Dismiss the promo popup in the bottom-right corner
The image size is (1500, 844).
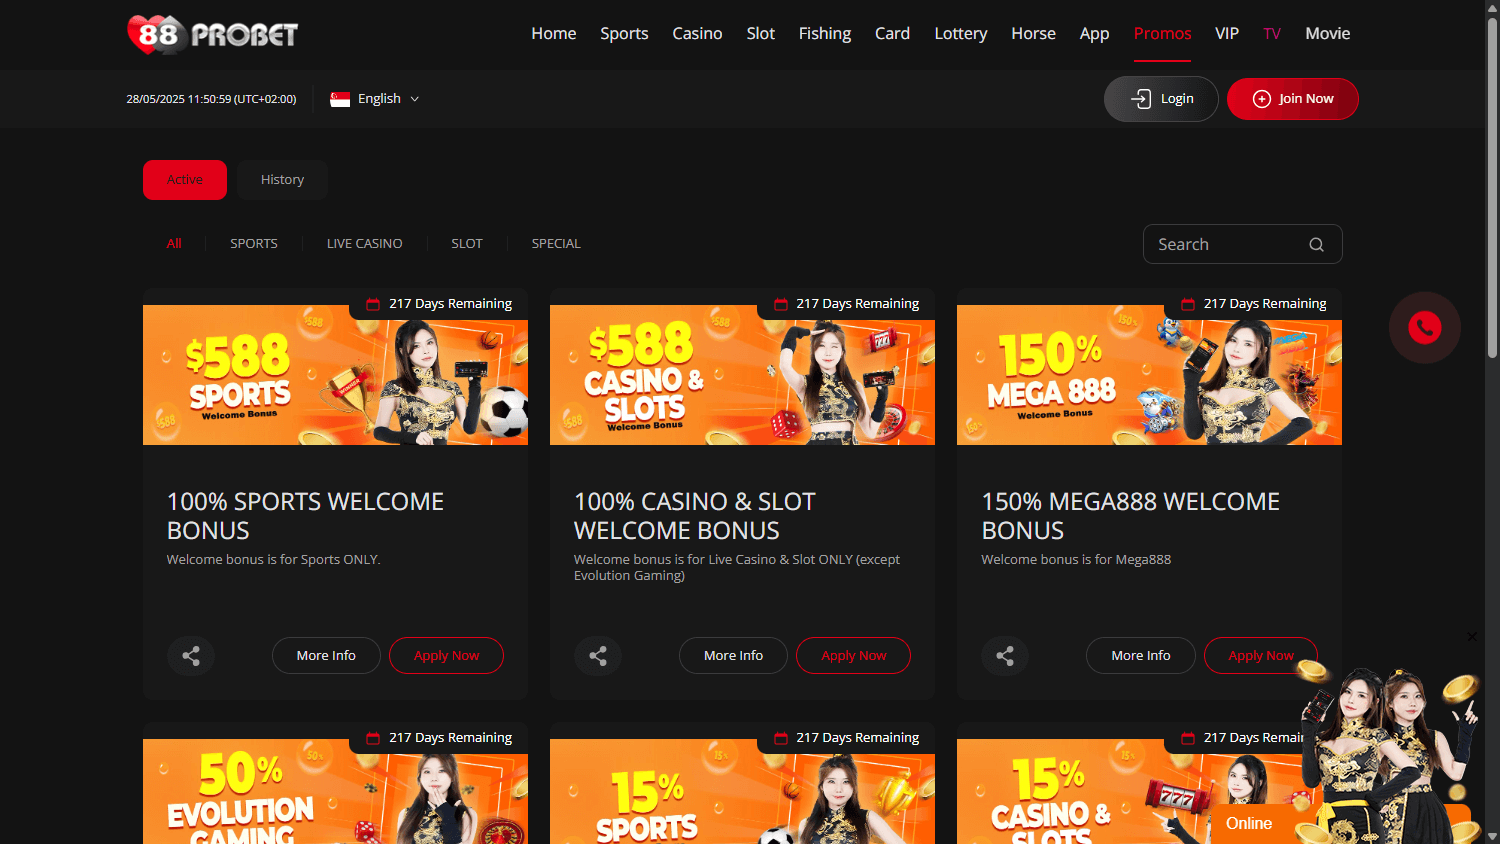coord(1471,636)
